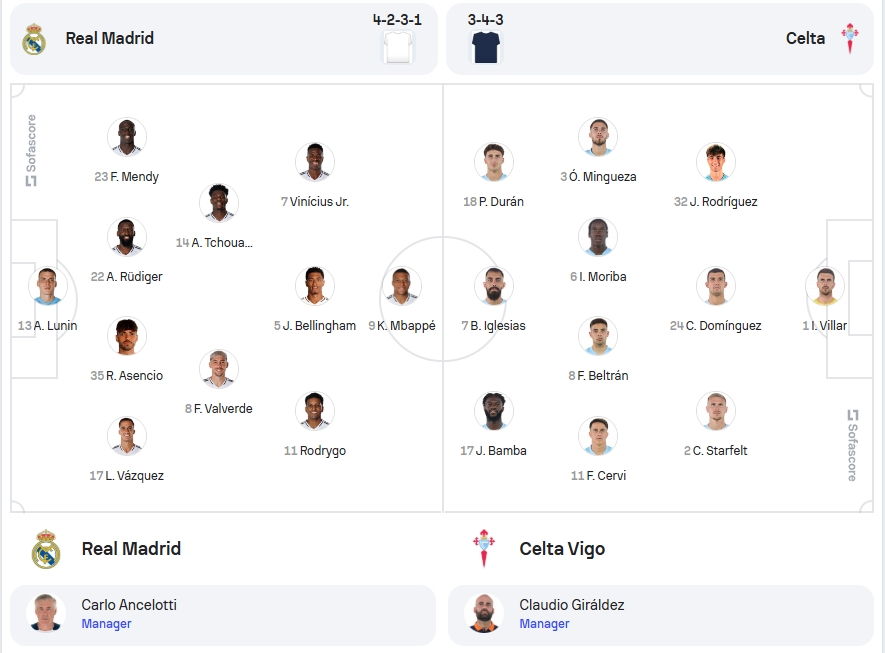The image size is (885, 653).
Task: Click the Real Madrid crest in header
Action: pos(34,39)
